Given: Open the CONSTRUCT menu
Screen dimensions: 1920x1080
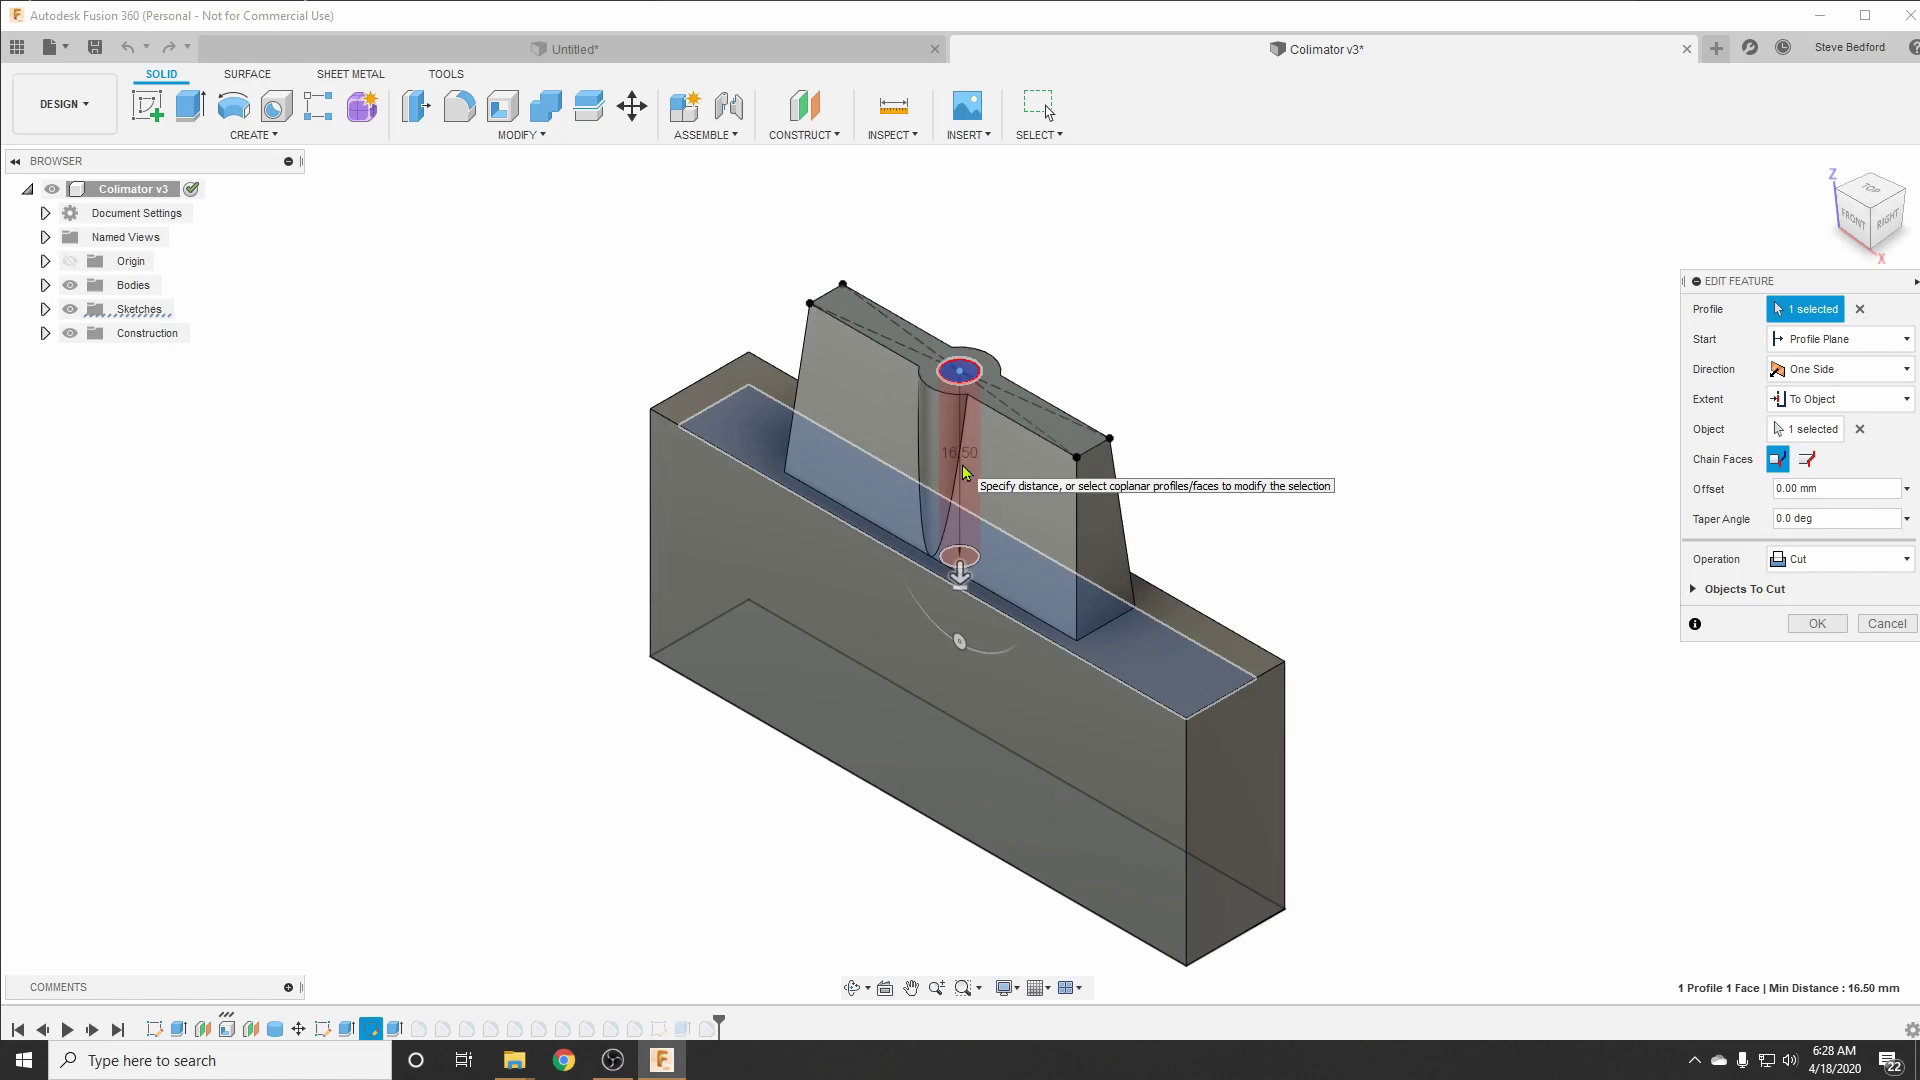Looking at the screenshot, I should [804, 135].
